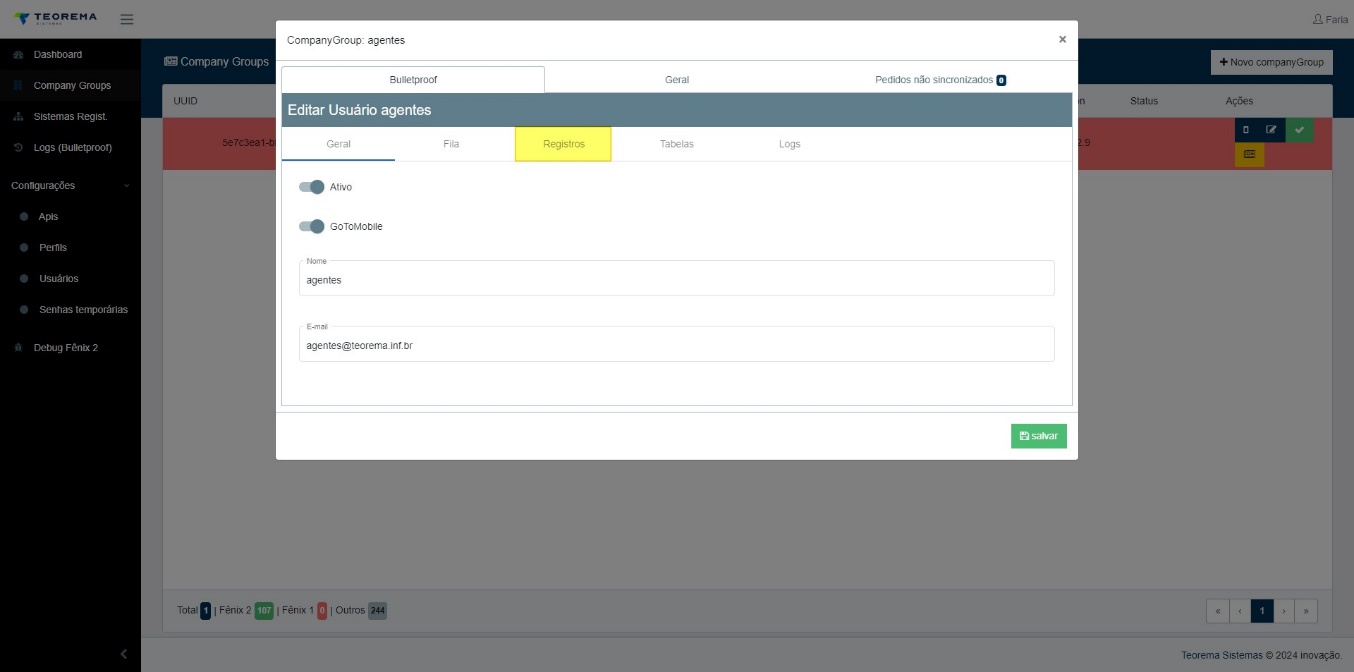Go to last page with double-right arrow
The width and height of the screenshot is (1354, 672).
pos(1307,611)
